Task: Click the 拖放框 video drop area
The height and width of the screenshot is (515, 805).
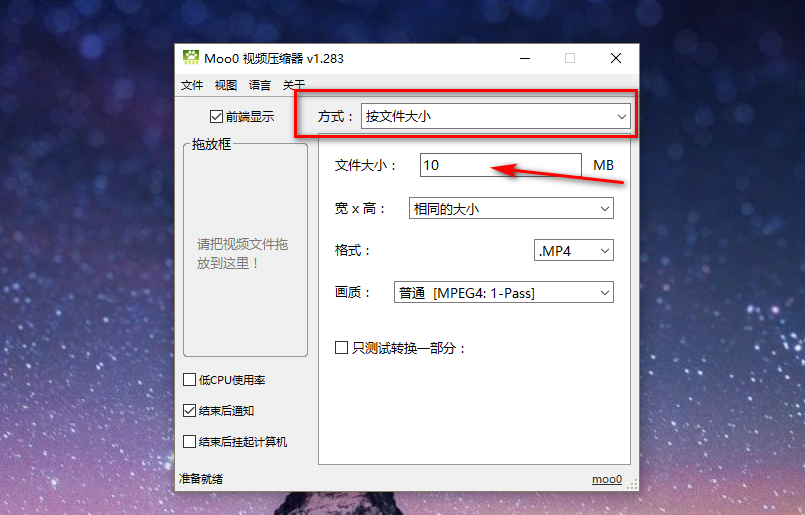Action: (x=245, y=250)
